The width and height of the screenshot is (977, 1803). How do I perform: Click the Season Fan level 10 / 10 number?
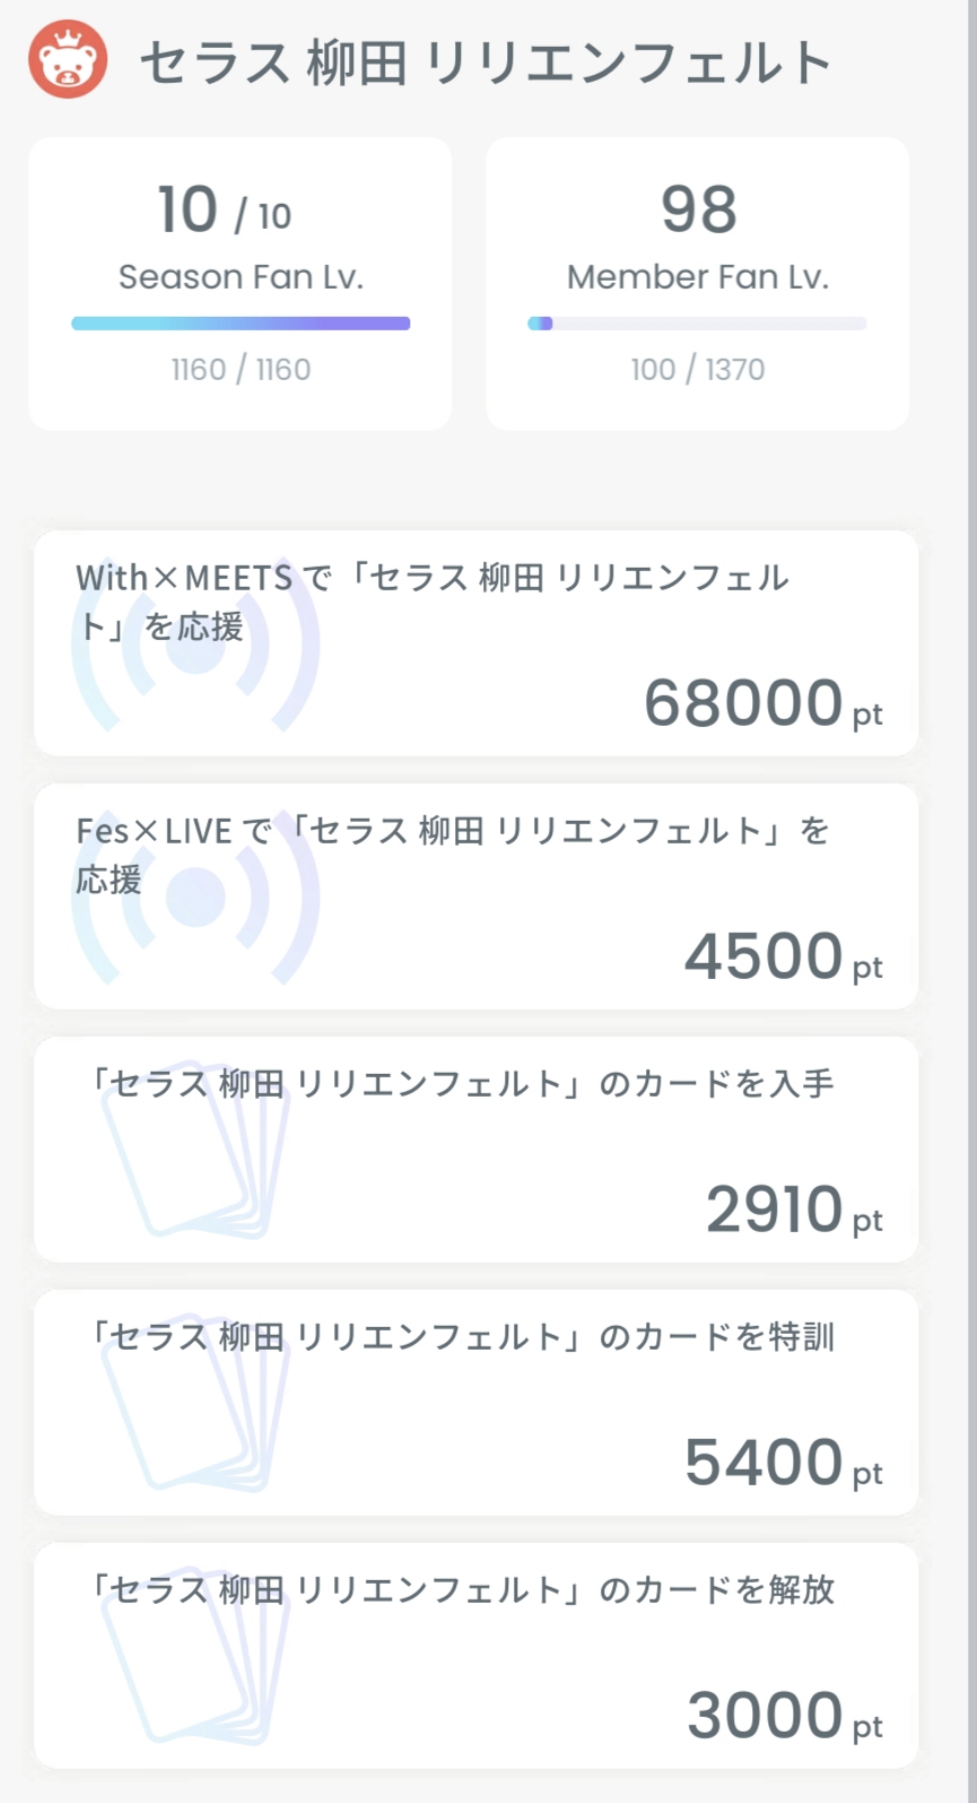point(224,211)
